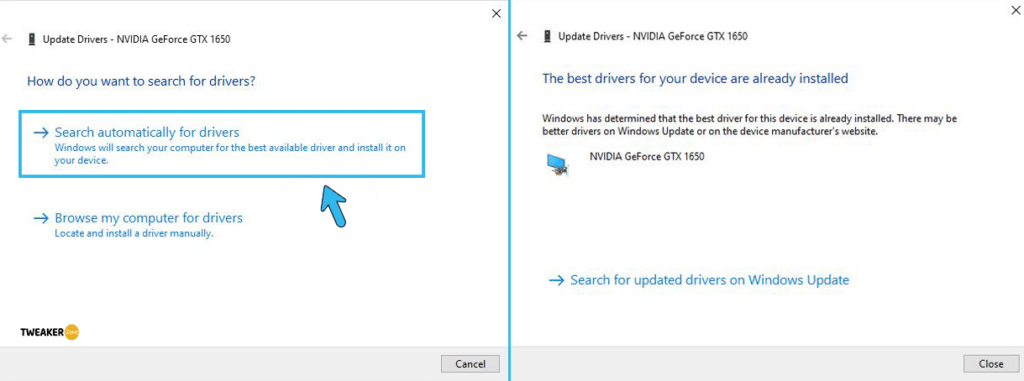
Task: Click Cancel in left Update Drivers dialog
Action: pos(470,364)
